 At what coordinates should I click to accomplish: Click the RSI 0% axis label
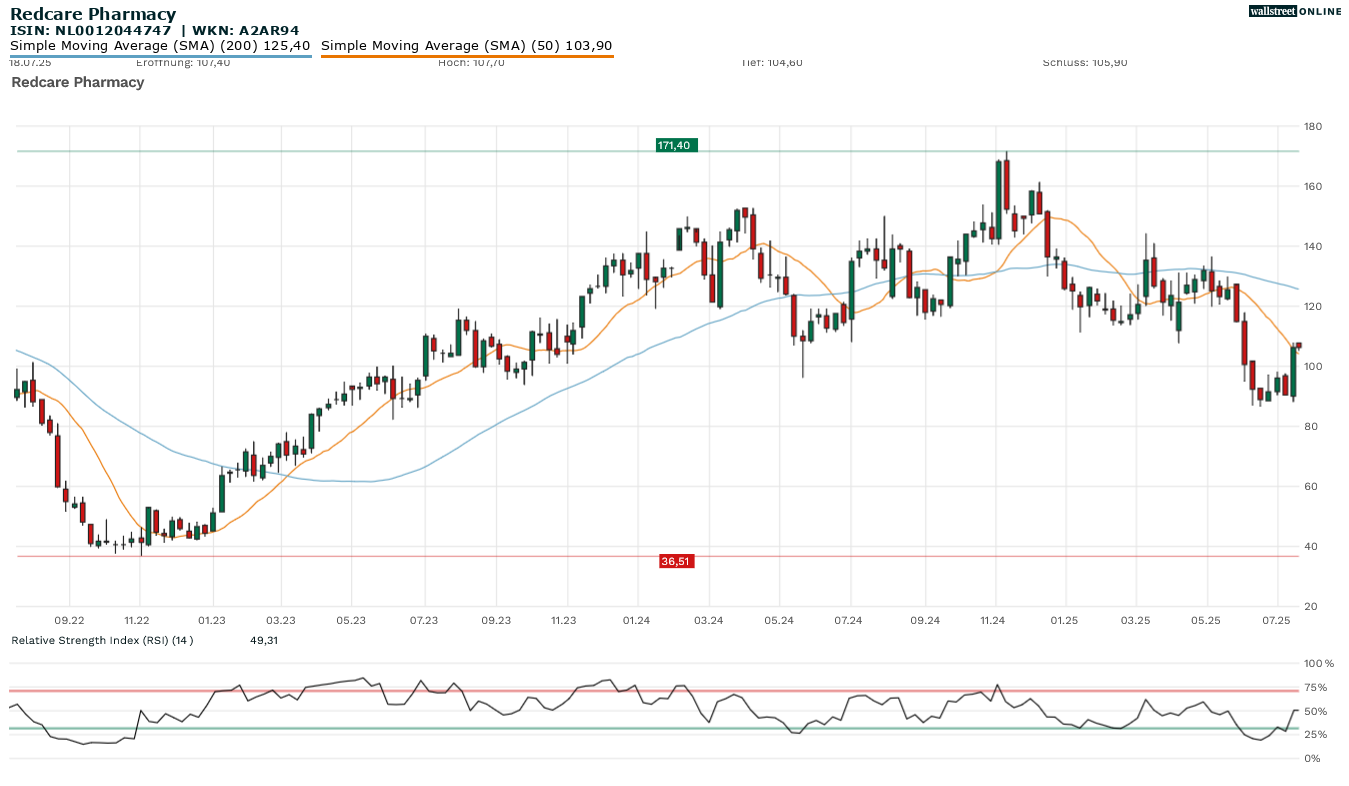coord(1312,759)
